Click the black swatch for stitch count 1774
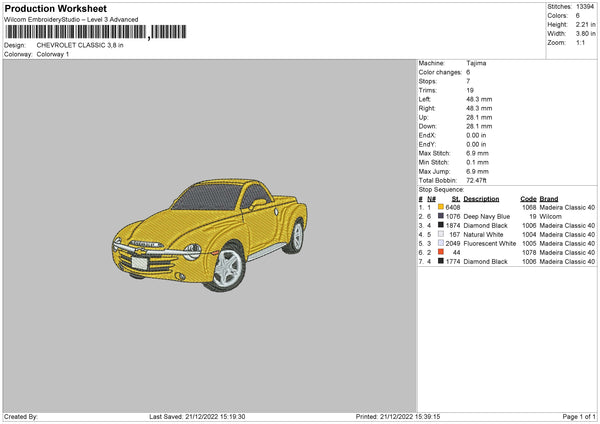 tap(440, 262)
